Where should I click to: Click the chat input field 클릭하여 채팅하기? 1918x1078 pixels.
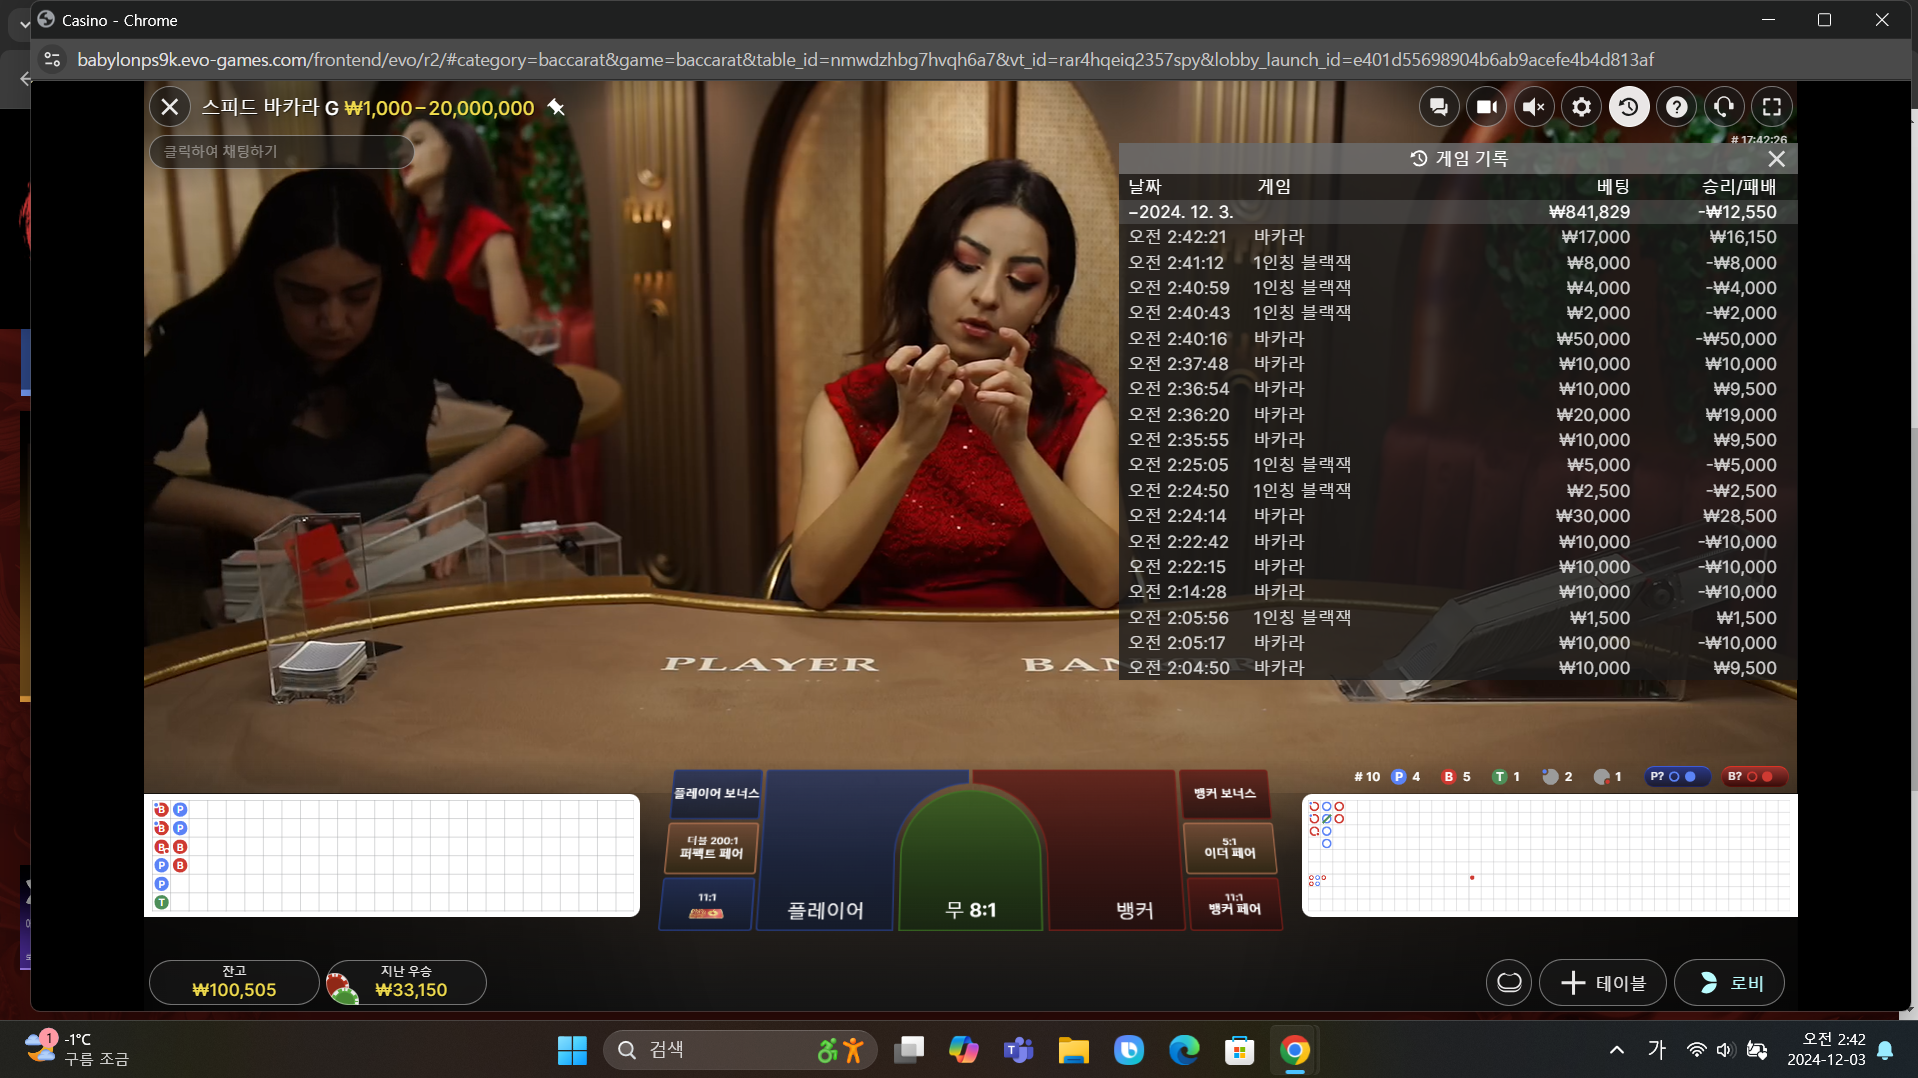[282, 151]
